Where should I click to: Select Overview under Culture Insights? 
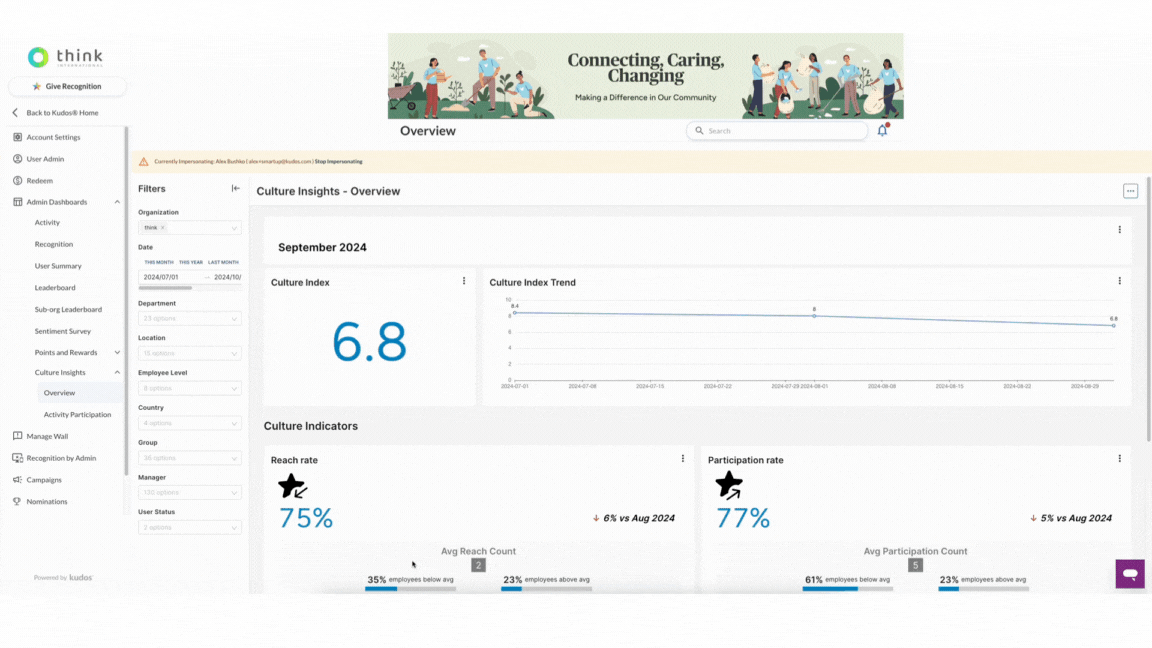(60, 393)
